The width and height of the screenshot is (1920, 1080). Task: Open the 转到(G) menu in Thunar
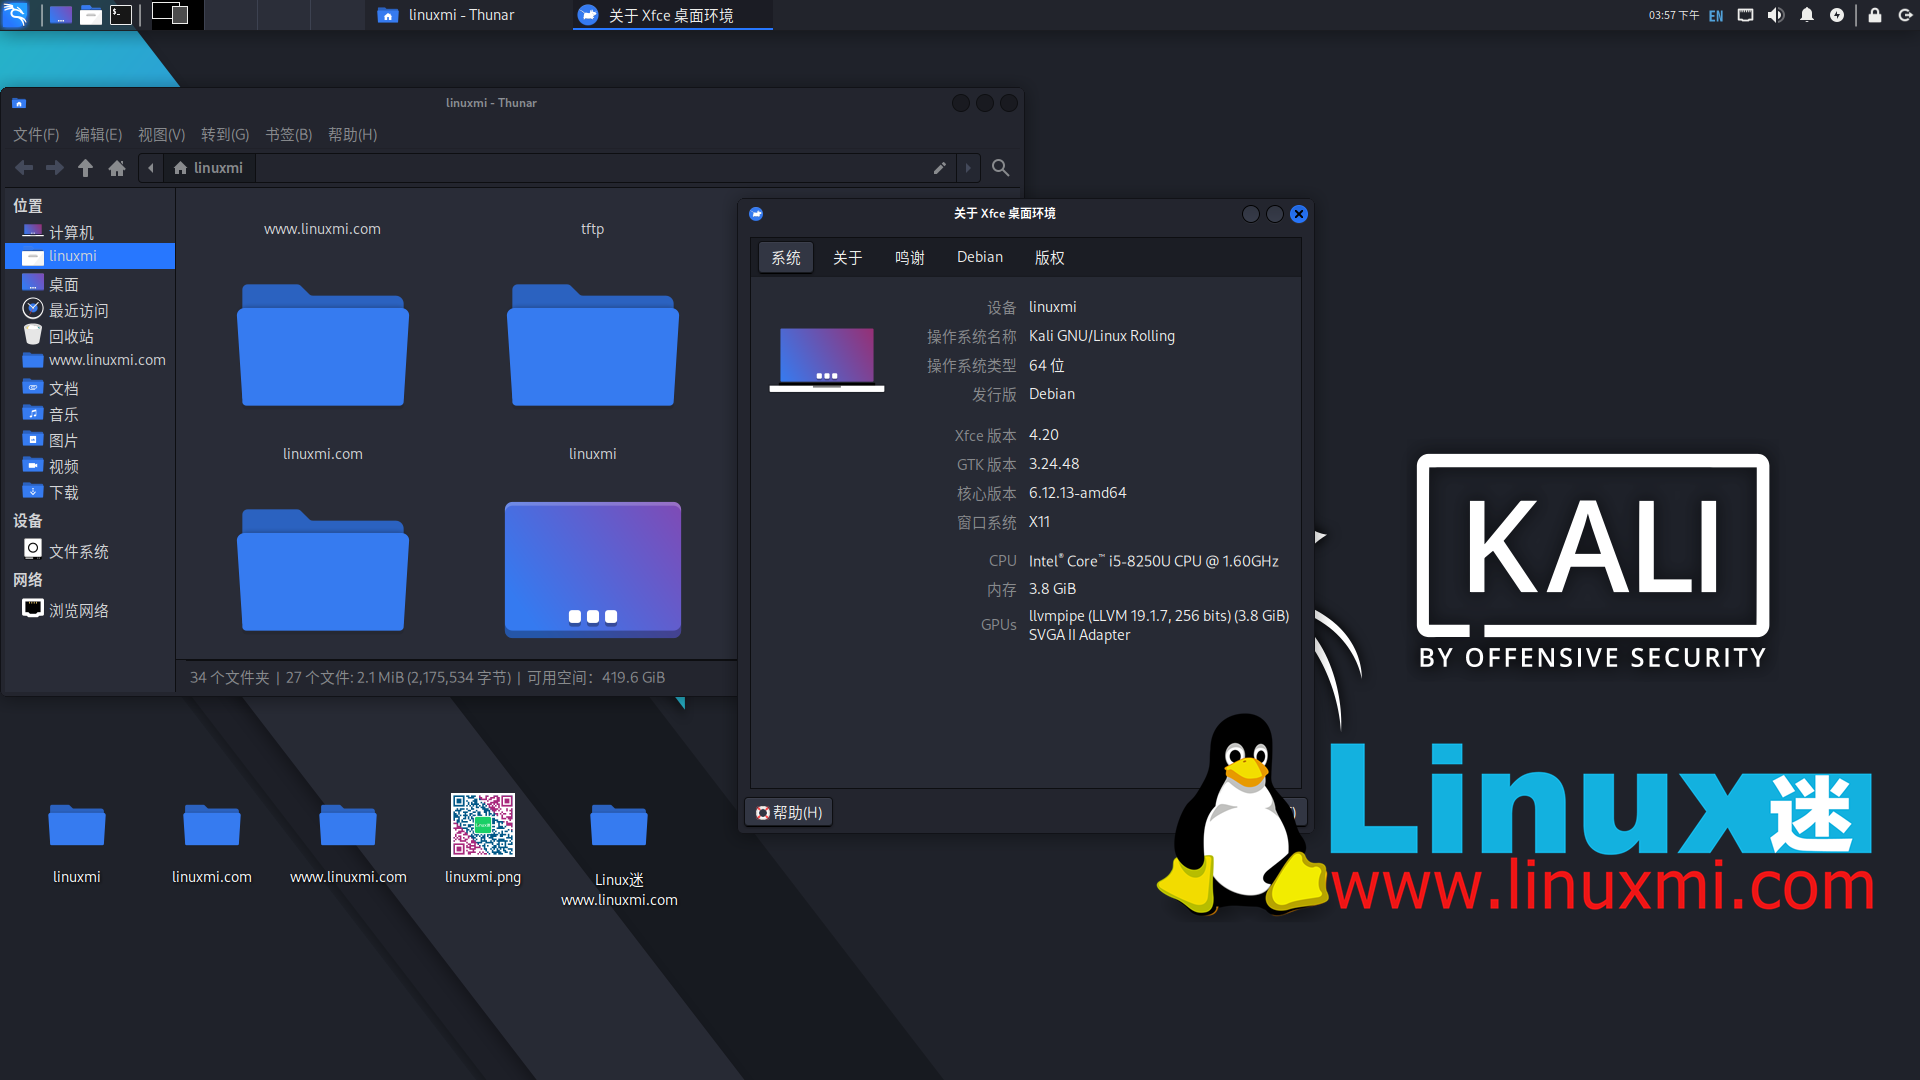click(225, 135)
